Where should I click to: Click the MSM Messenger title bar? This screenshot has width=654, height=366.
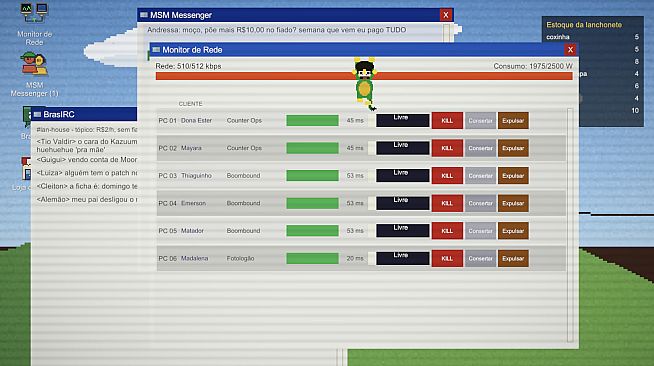tap(295, 15)
